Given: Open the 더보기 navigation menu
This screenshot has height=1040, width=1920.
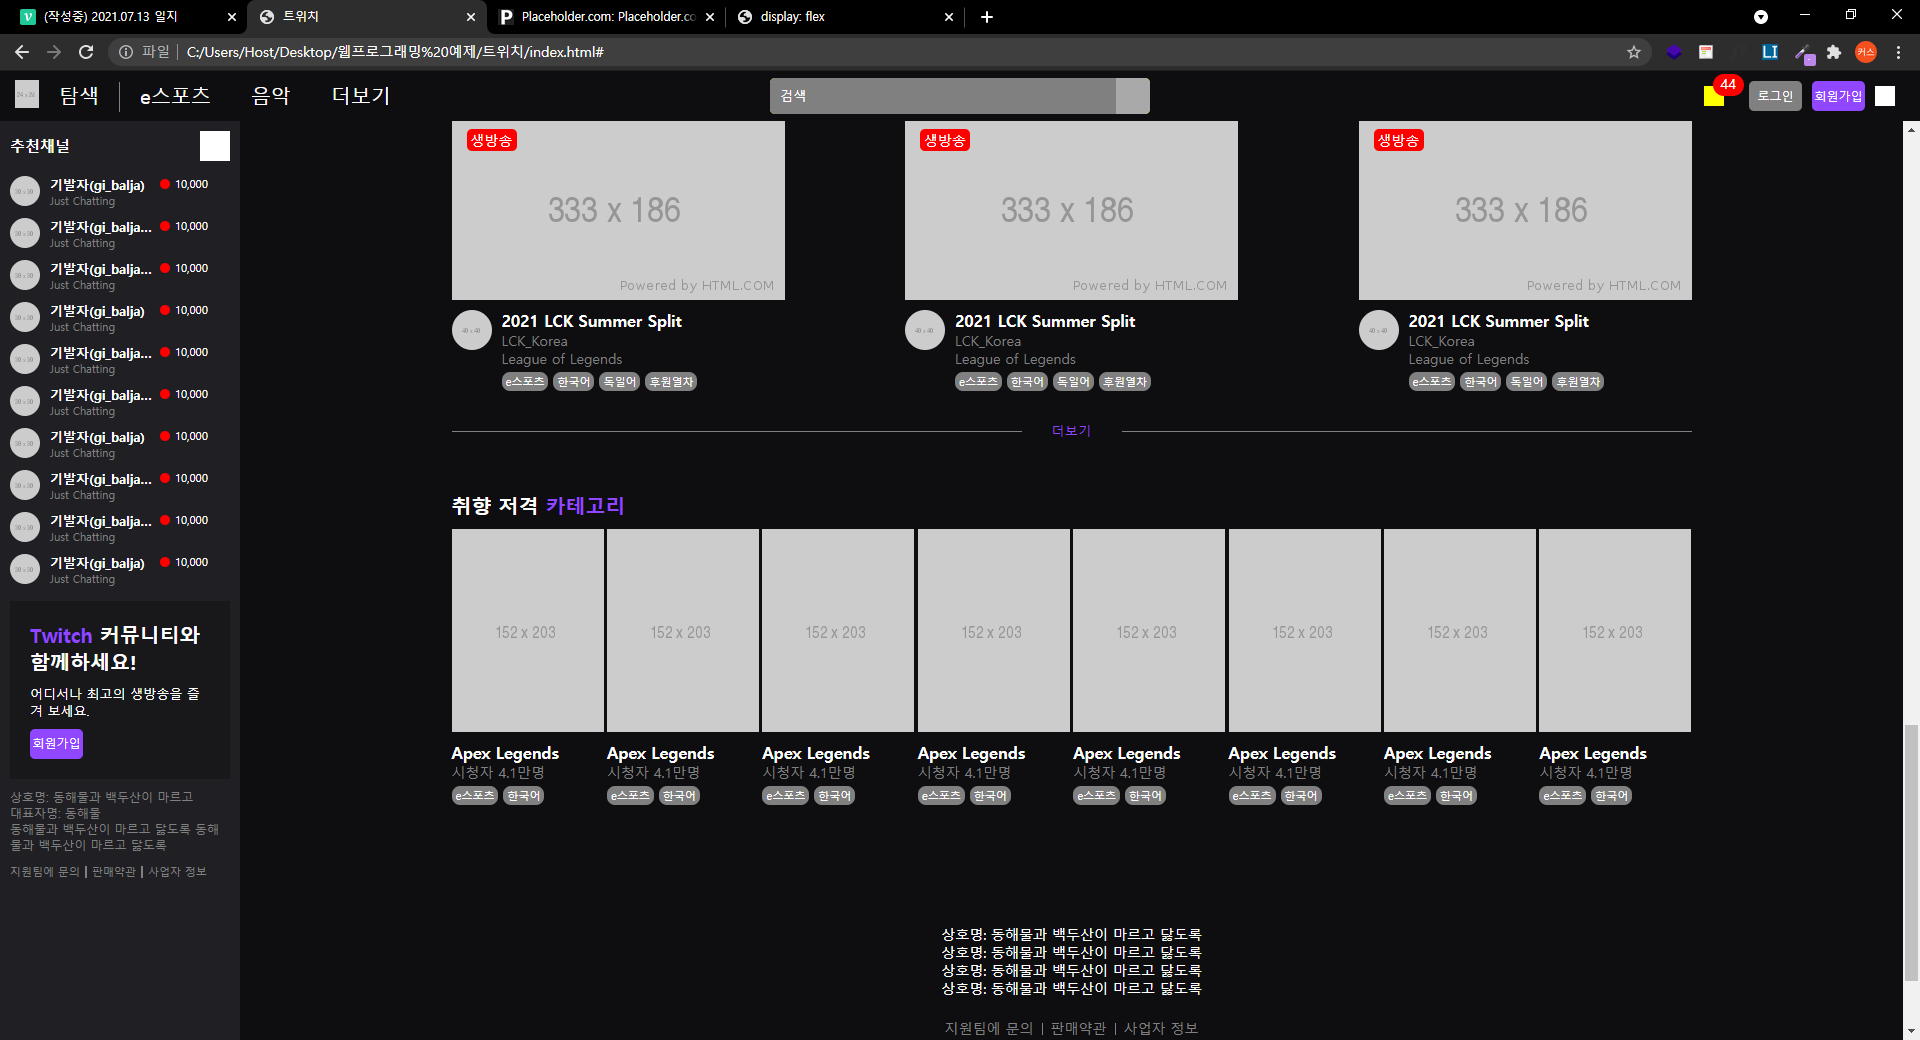Looking at the screenshot, I should click(x=360, y=95).
